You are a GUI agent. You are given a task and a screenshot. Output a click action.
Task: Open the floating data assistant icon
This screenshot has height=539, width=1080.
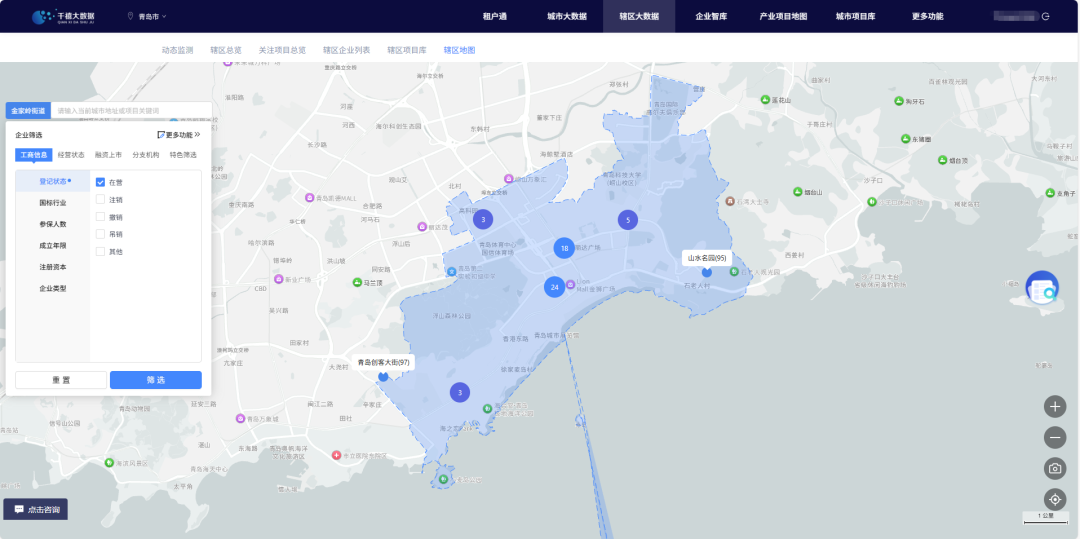click(1042, 288)
